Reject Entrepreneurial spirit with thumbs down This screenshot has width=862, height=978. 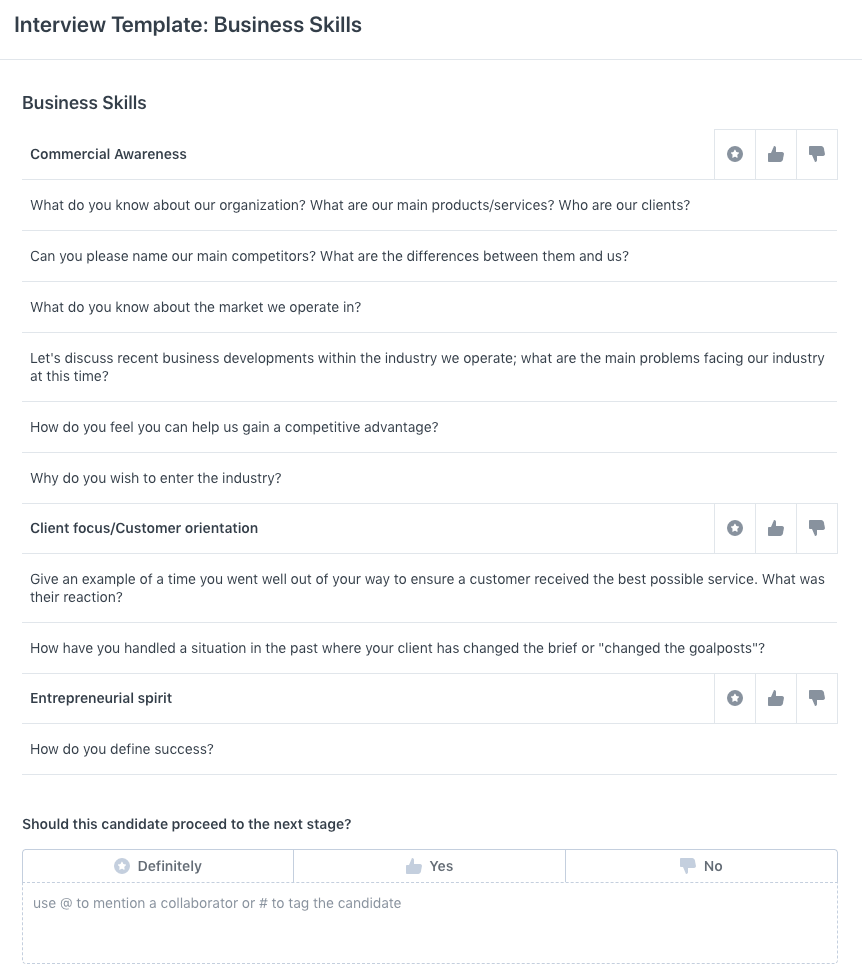click(817, 698)
